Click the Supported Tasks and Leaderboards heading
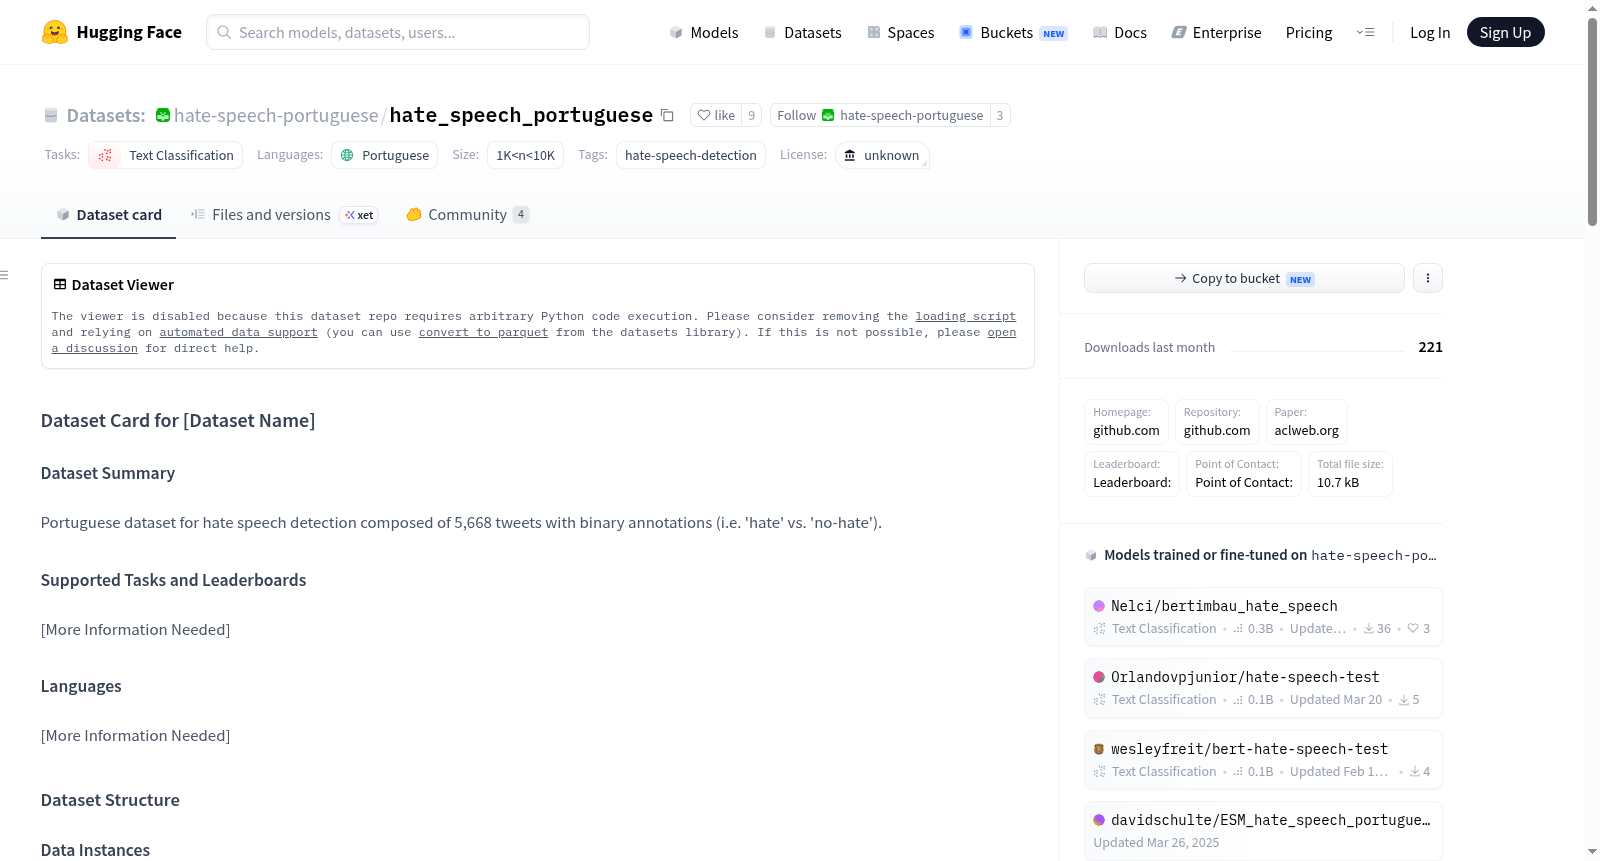This screenshot has width=1600, height=861. [173, 580]
